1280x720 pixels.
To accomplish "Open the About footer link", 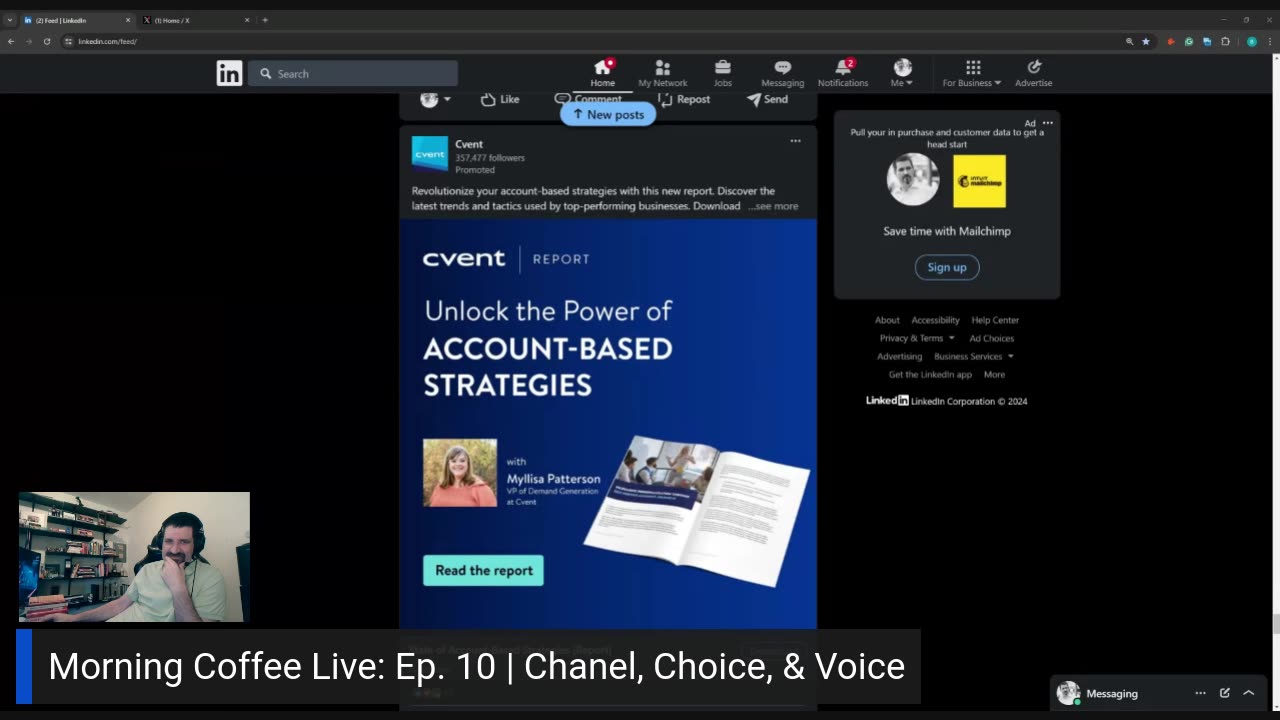I will point(887,320).
